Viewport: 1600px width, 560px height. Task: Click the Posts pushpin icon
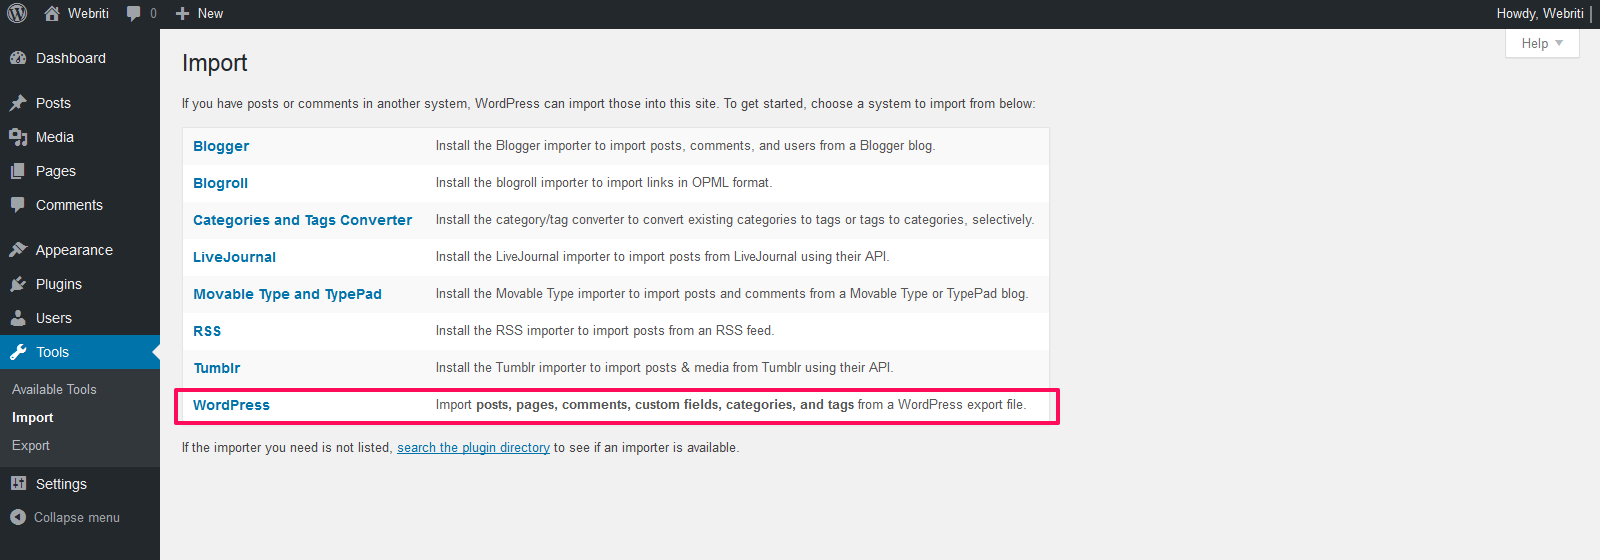click(x=18, y=103)
